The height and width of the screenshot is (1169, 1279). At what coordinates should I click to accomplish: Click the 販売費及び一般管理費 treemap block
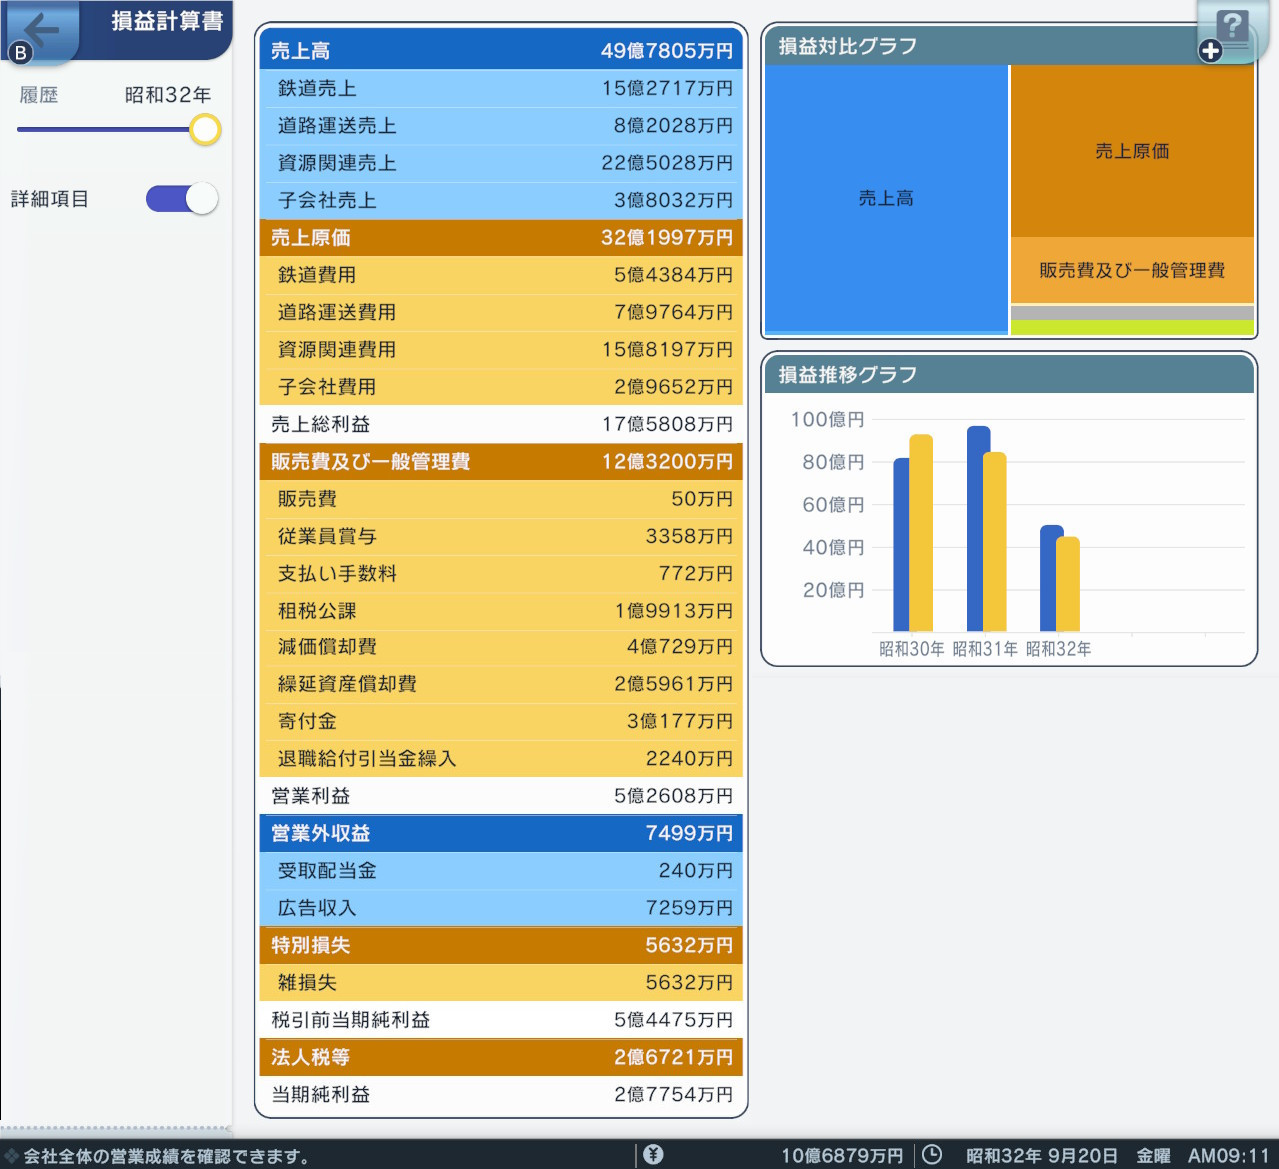pos(1132,270)
